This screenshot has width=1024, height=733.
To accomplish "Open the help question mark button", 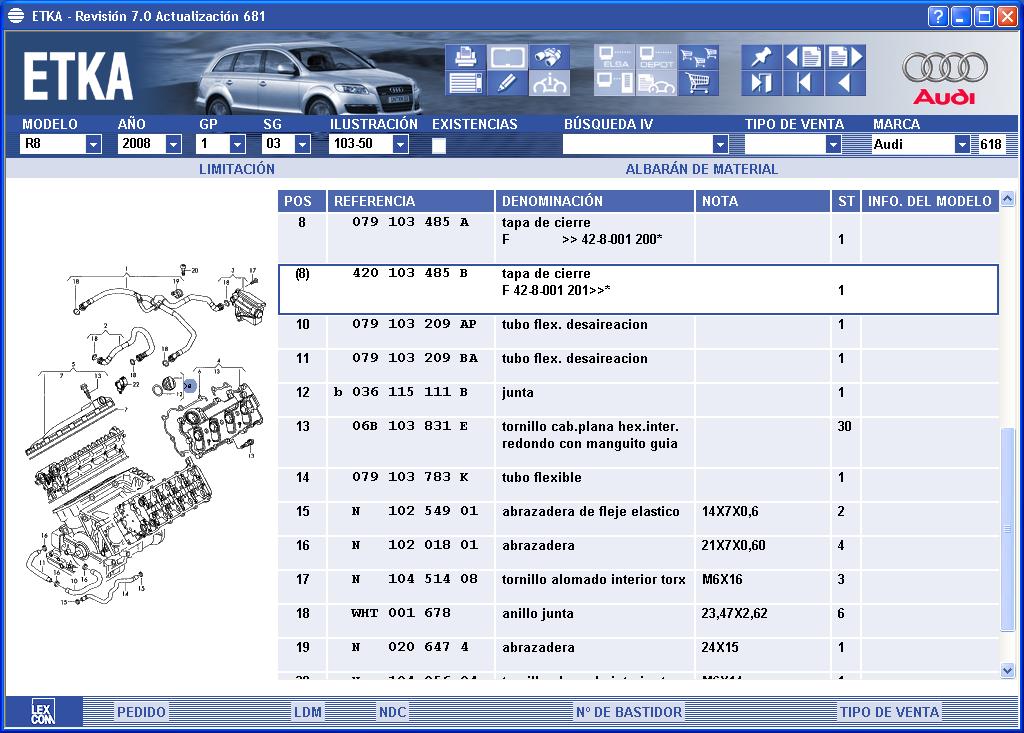I will [x=938, y=16].
